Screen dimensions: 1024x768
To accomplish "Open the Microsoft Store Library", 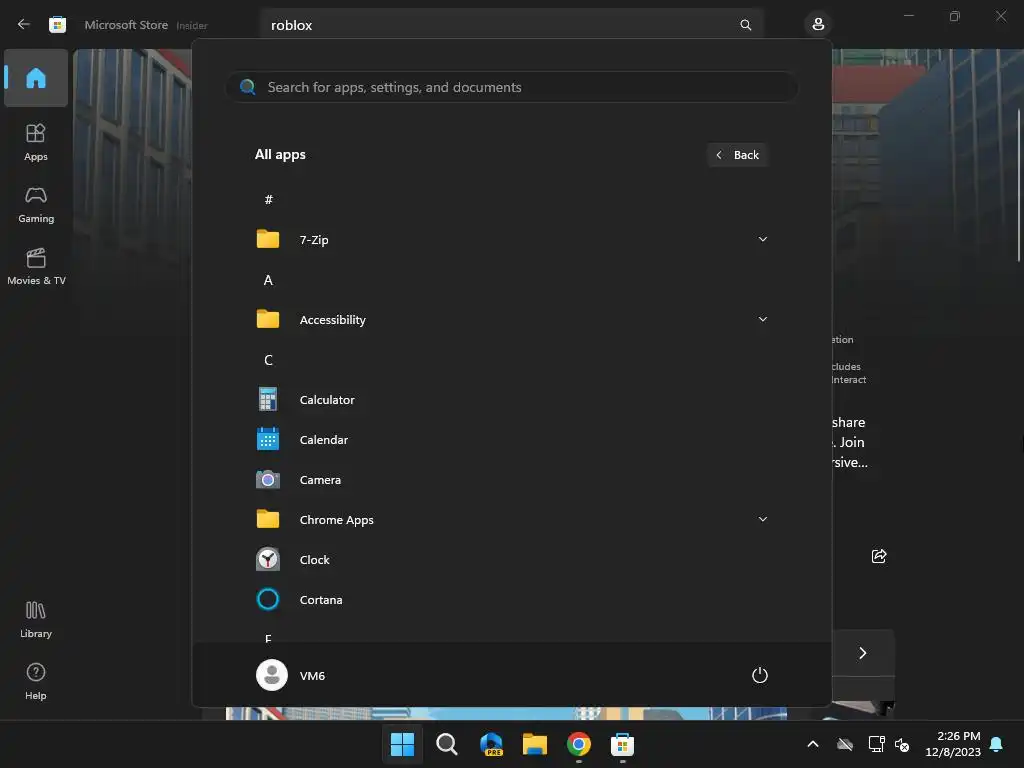I will tap(36, 620).
